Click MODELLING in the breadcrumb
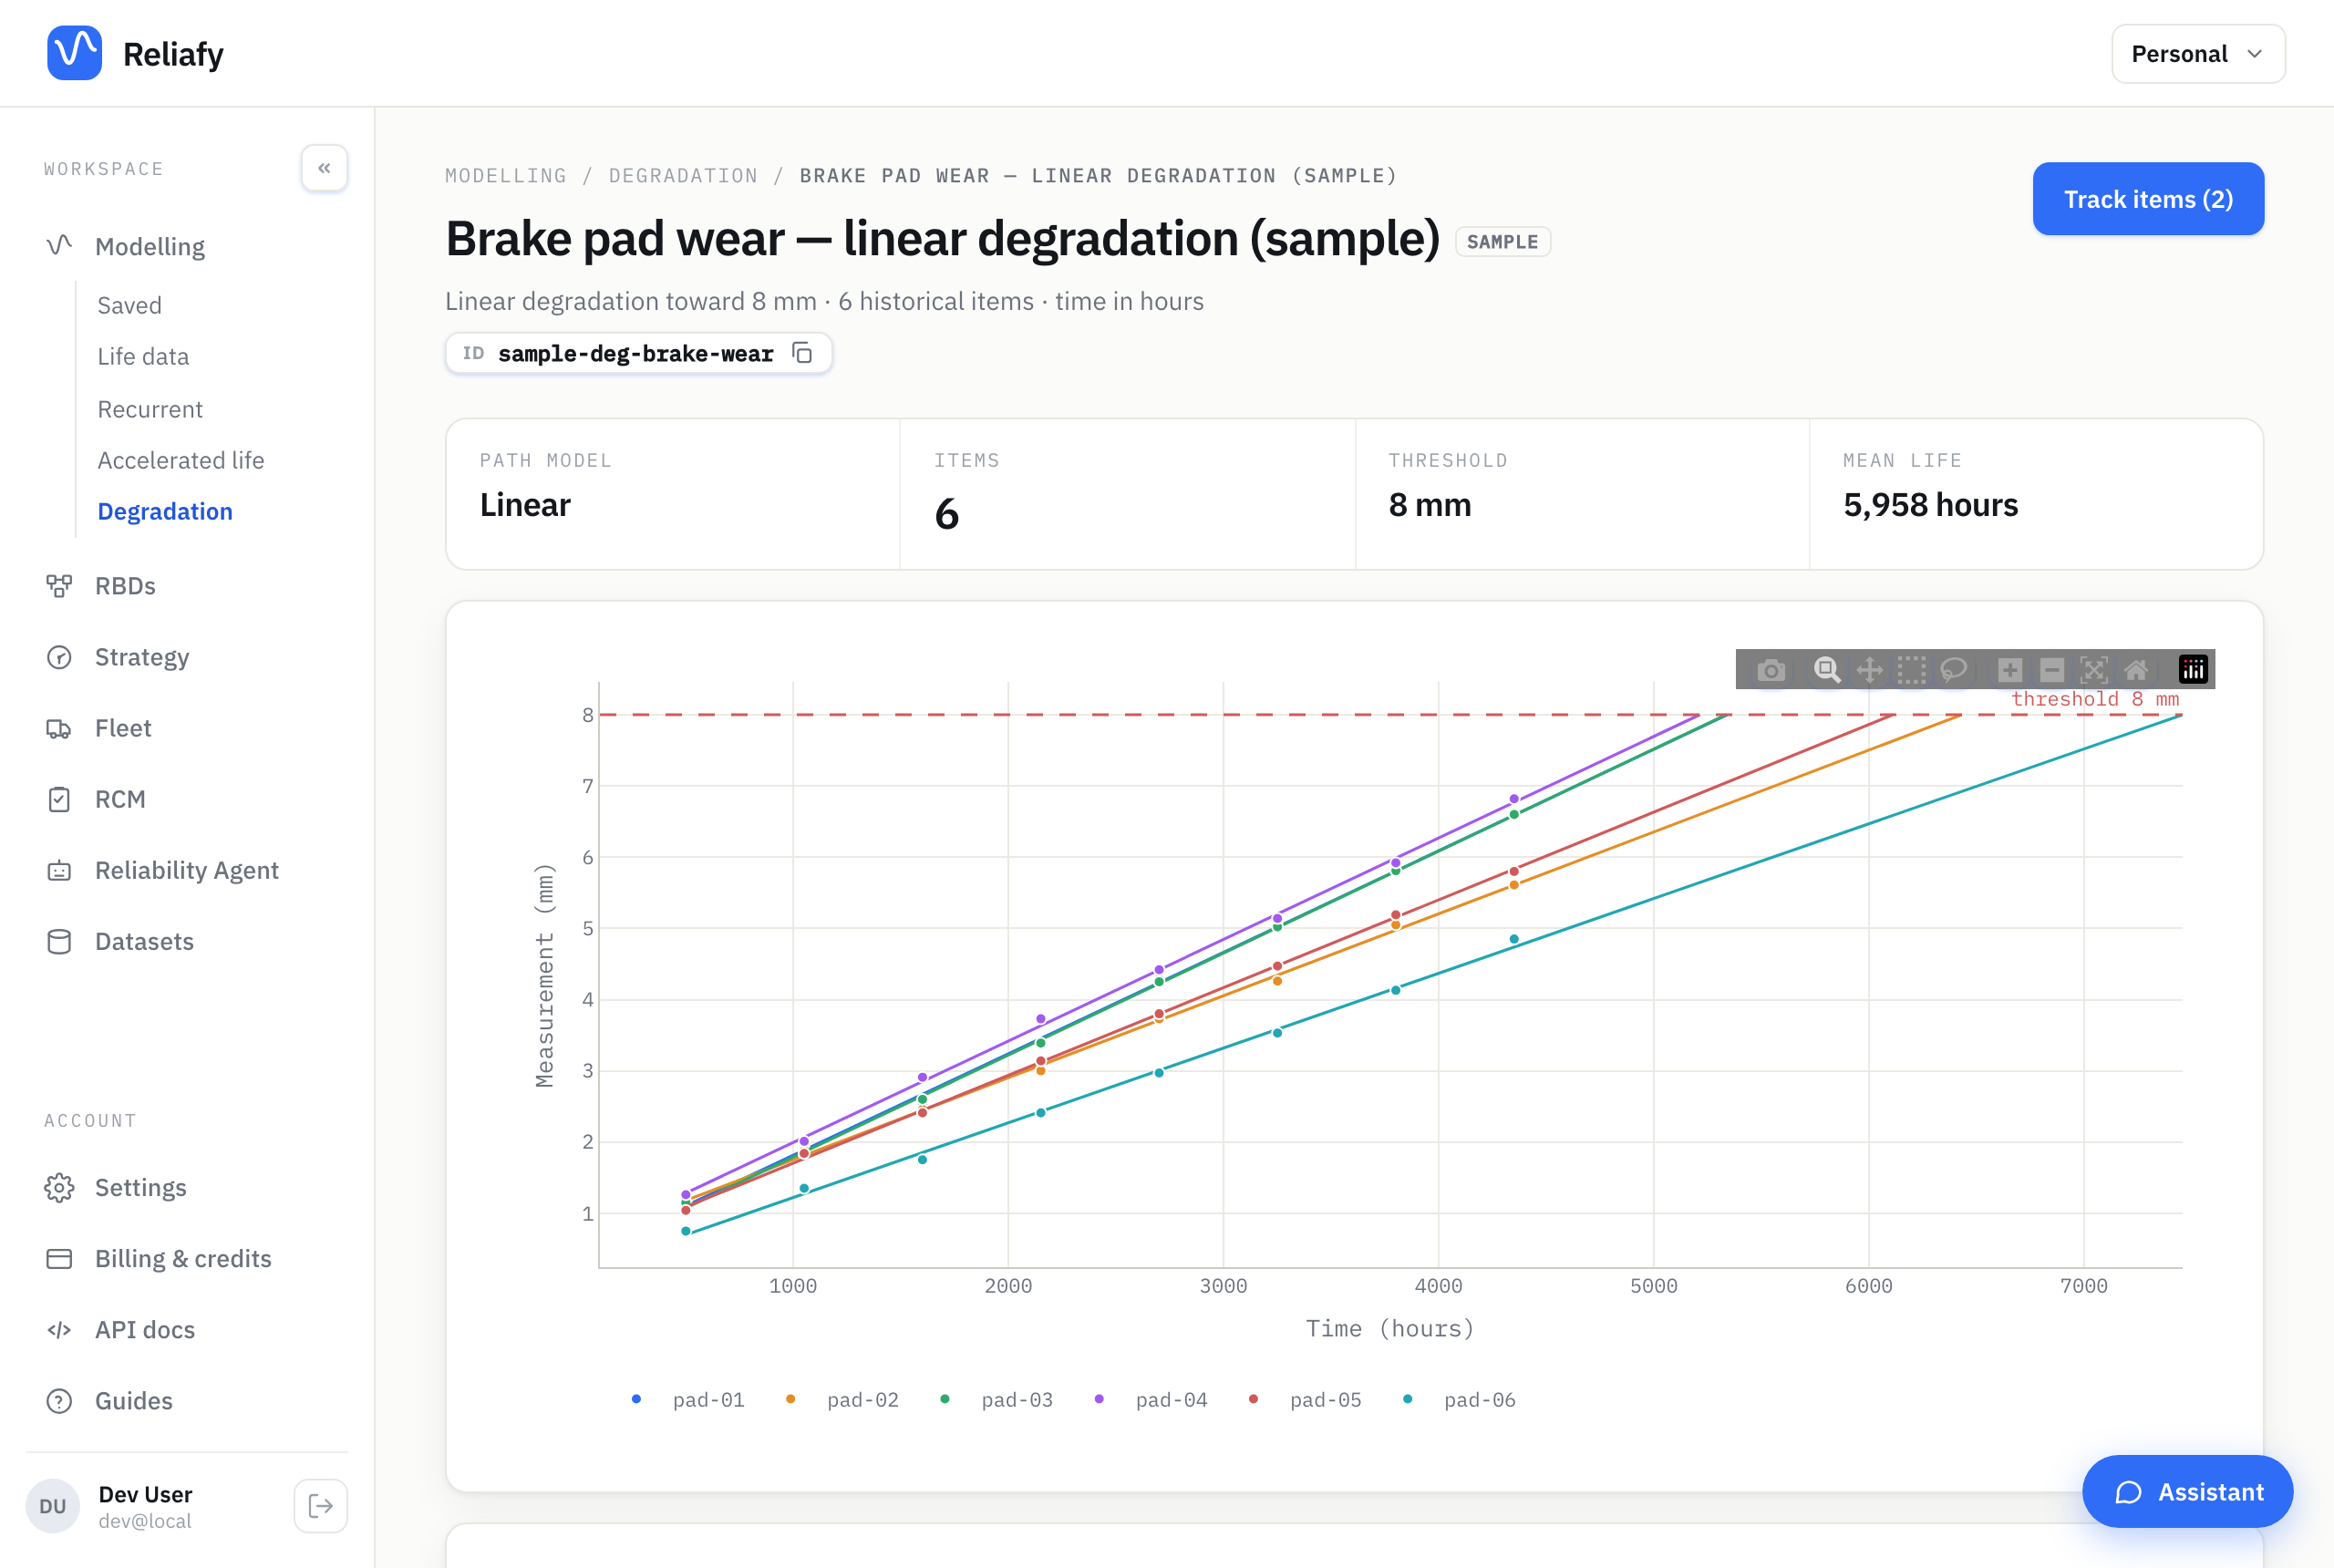This screenshot has width=2334, height=1568. pyautogui.click(x=505, y=175)
